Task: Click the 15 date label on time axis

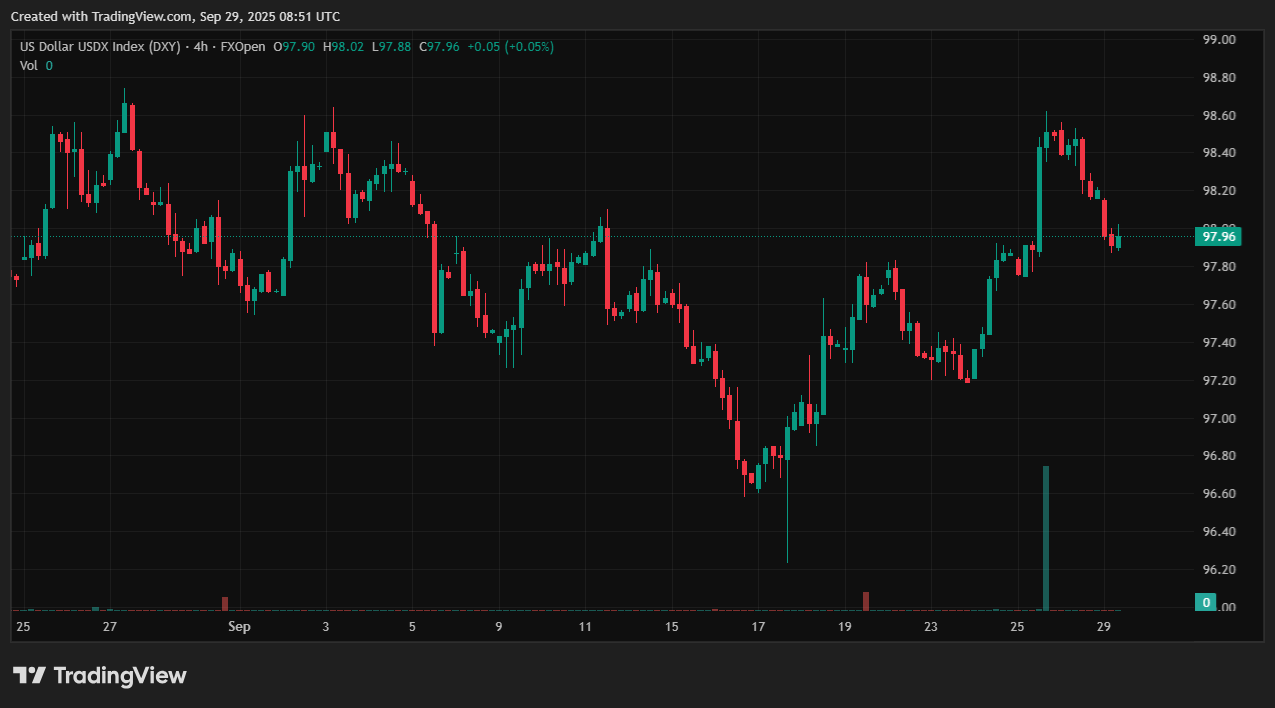Action: 672,627
